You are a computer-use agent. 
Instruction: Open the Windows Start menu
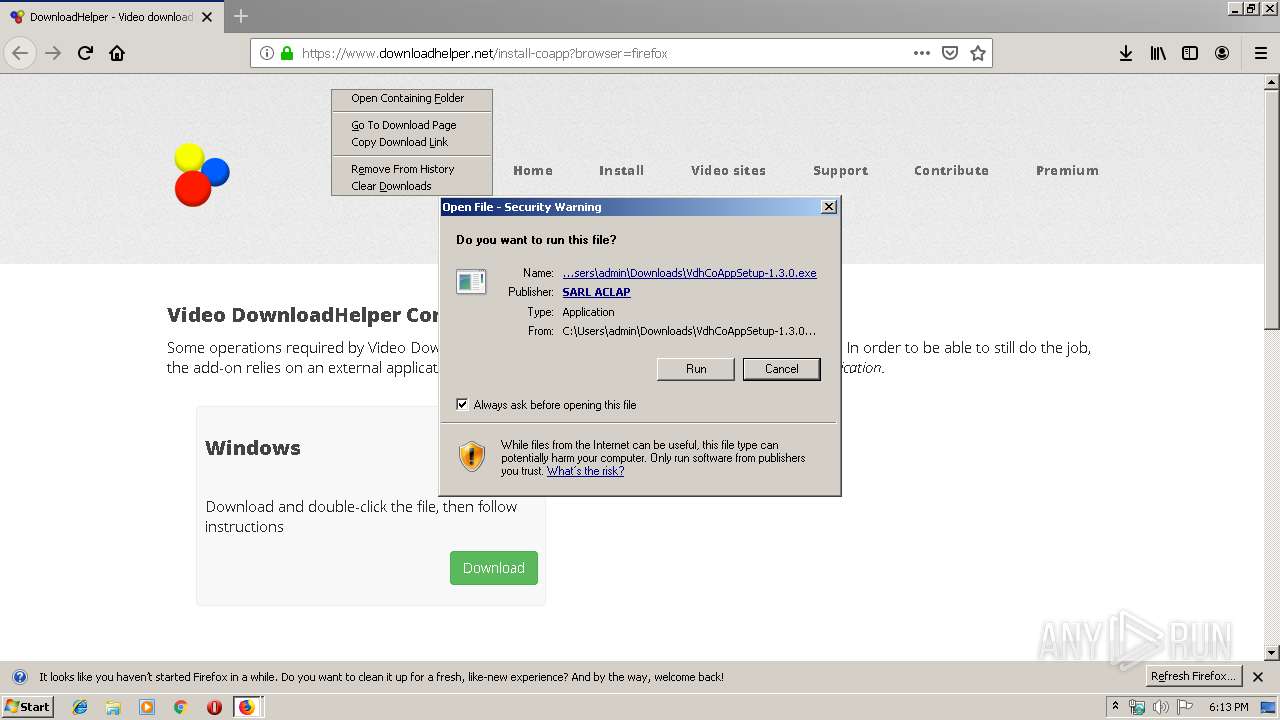[28, 707]
